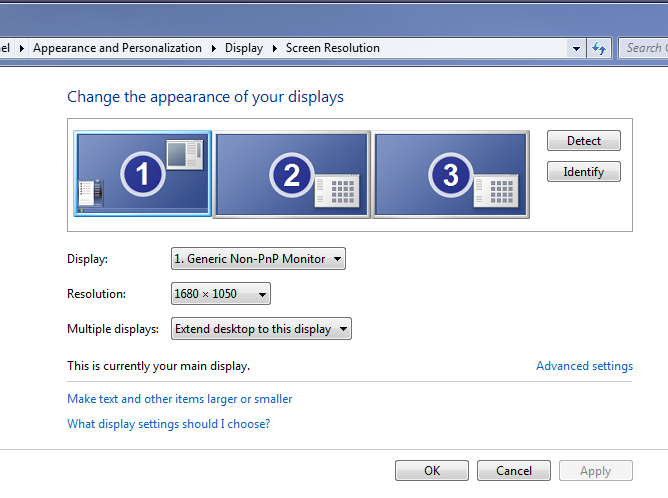Open Advanced settings link
This screenshot has height=498, width=668.
tap(584, 366)
